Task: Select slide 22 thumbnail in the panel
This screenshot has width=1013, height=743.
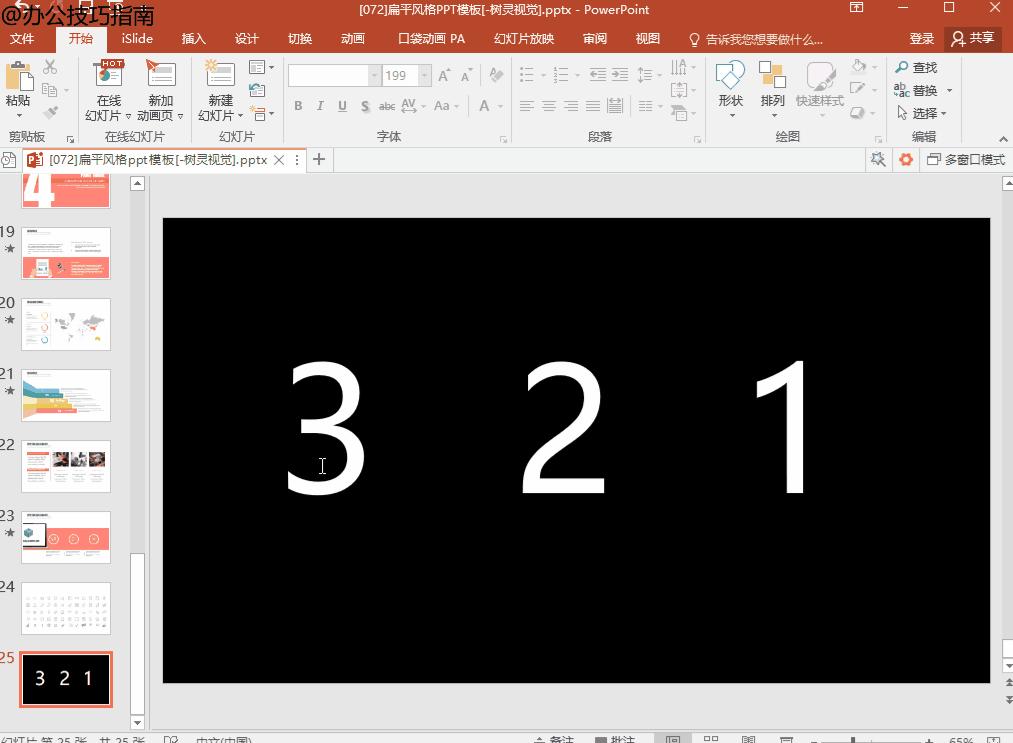Action: point(66,466)
